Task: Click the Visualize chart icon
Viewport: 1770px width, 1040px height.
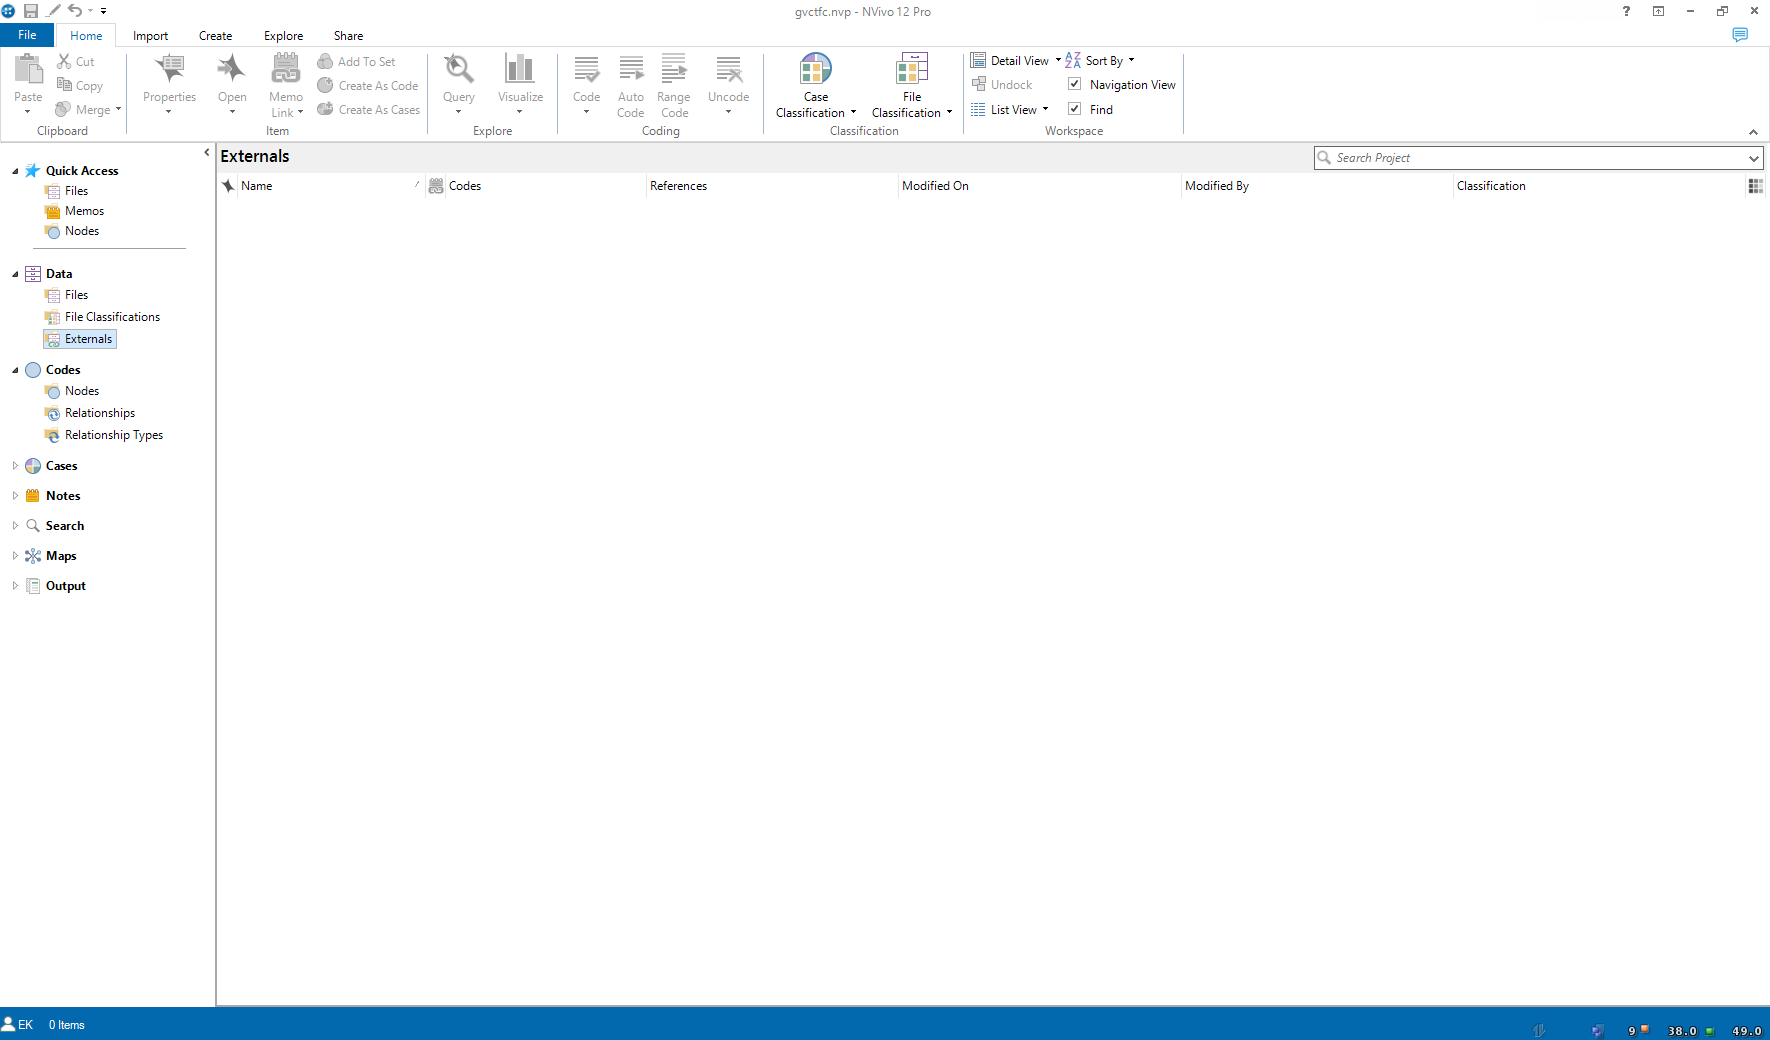Action: coord(520,69)
